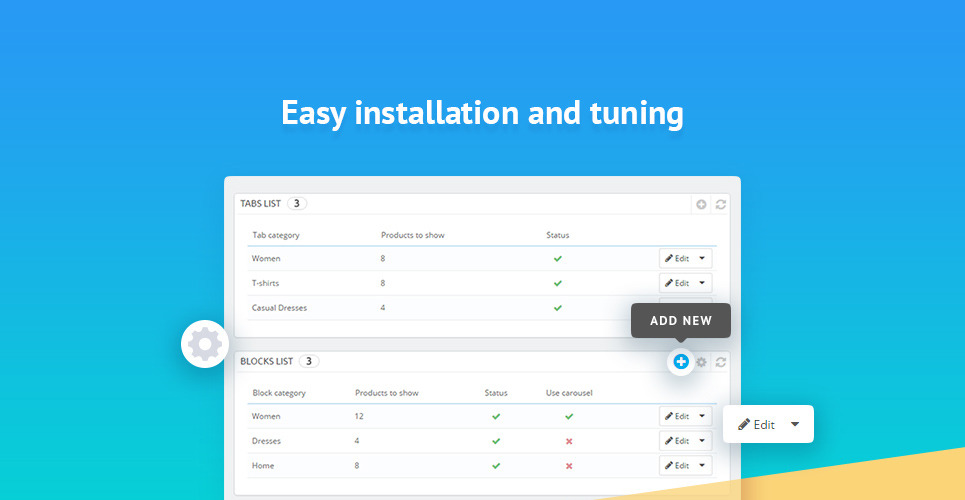The width and height of the screenshot is (965, 500).
Task: Click the refresh icon in Tabs List header
Action: [x=721, y=204]
